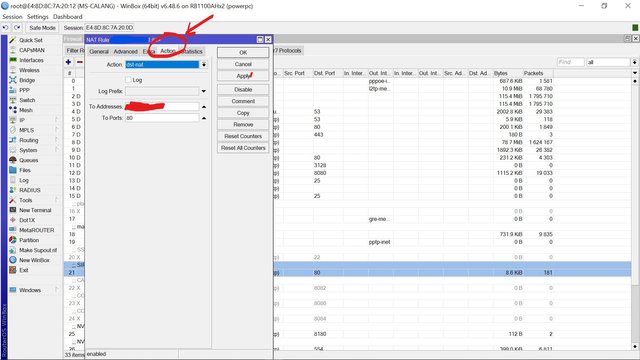The image size is (640, 360).
Task: Open the PPP menu
Action: pos(24,90)
